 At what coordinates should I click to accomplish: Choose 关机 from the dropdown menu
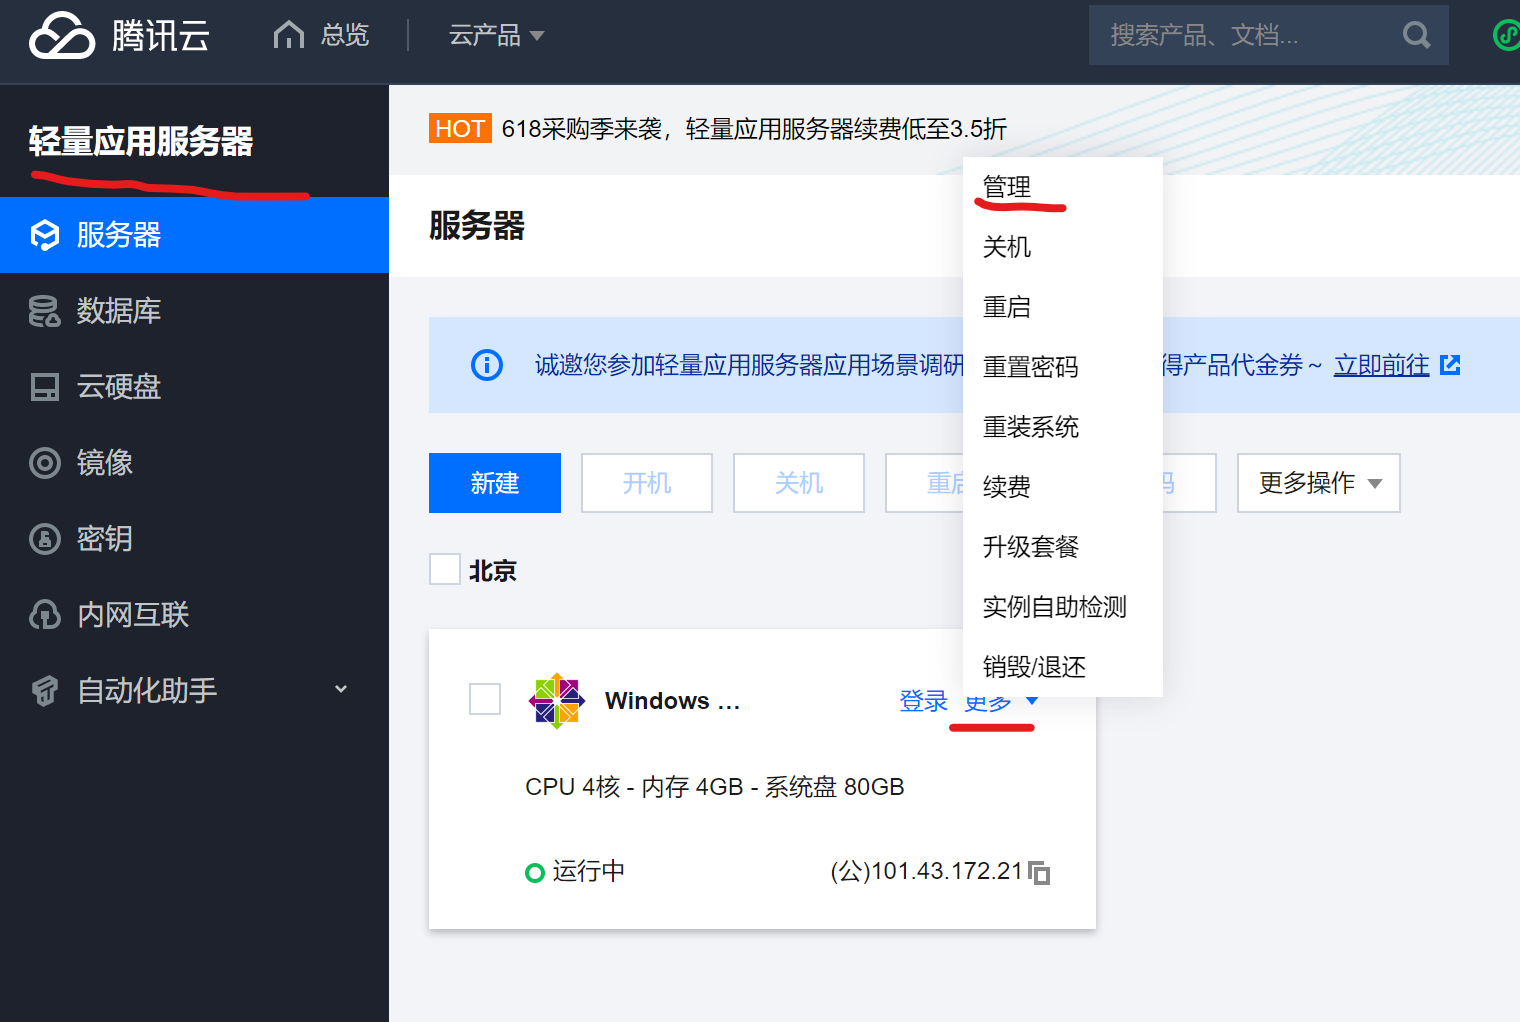click(1063, 247)
